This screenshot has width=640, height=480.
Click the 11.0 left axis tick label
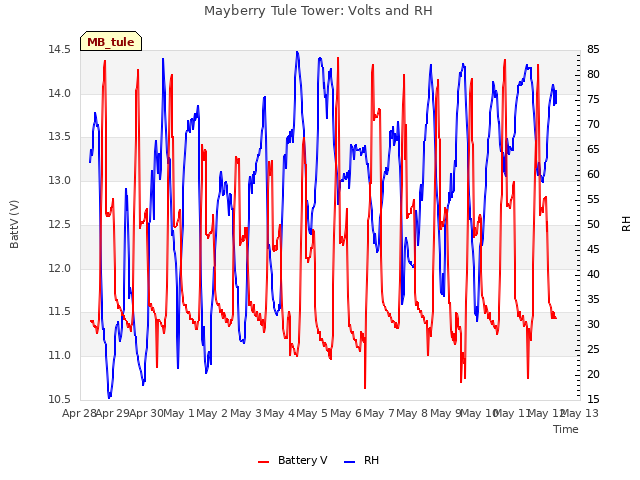59,356
